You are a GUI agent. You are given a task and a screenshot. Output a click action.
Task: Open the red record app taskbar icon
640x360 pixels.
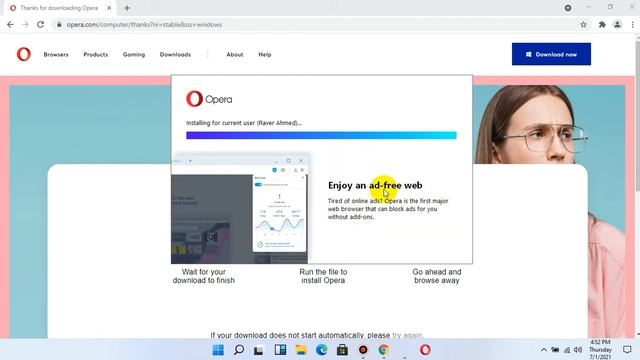coord(363,350)
